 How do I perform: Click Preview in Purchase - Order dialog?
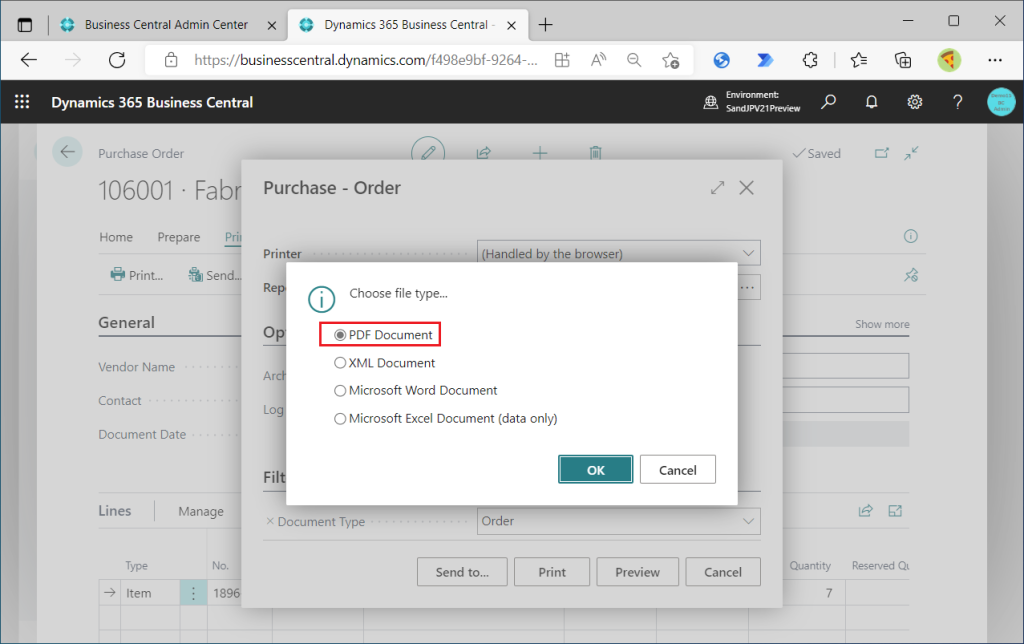[x=637, y=572]
